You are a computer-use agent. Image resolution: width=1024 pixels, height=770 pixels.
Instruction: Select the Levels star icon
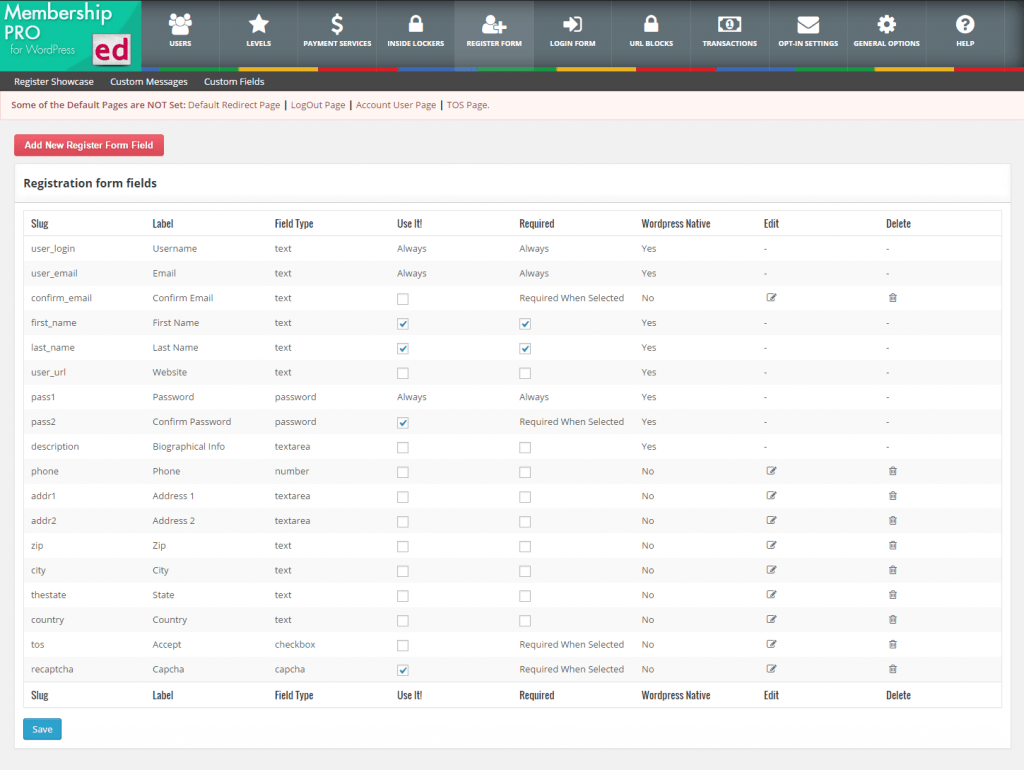[x=258, y=31]
